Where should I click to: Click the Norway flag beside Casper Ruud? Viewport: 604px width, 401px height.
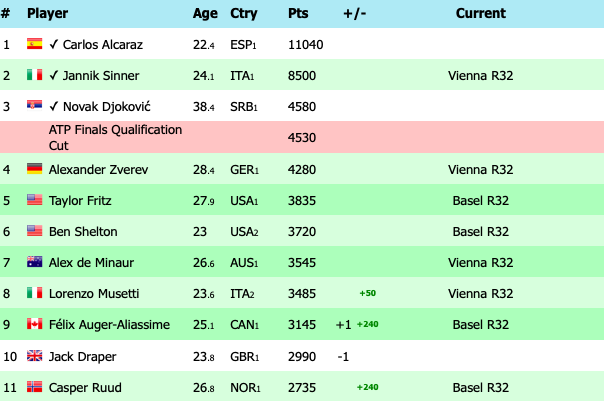click(x=35, y=387)
